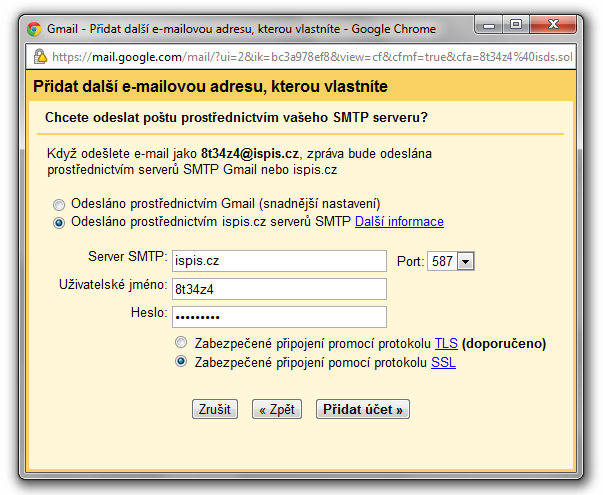The height and width of the screenshot is (495, 603).
Task: Minimize the Gmail popup window
Action: click(486, 23)
